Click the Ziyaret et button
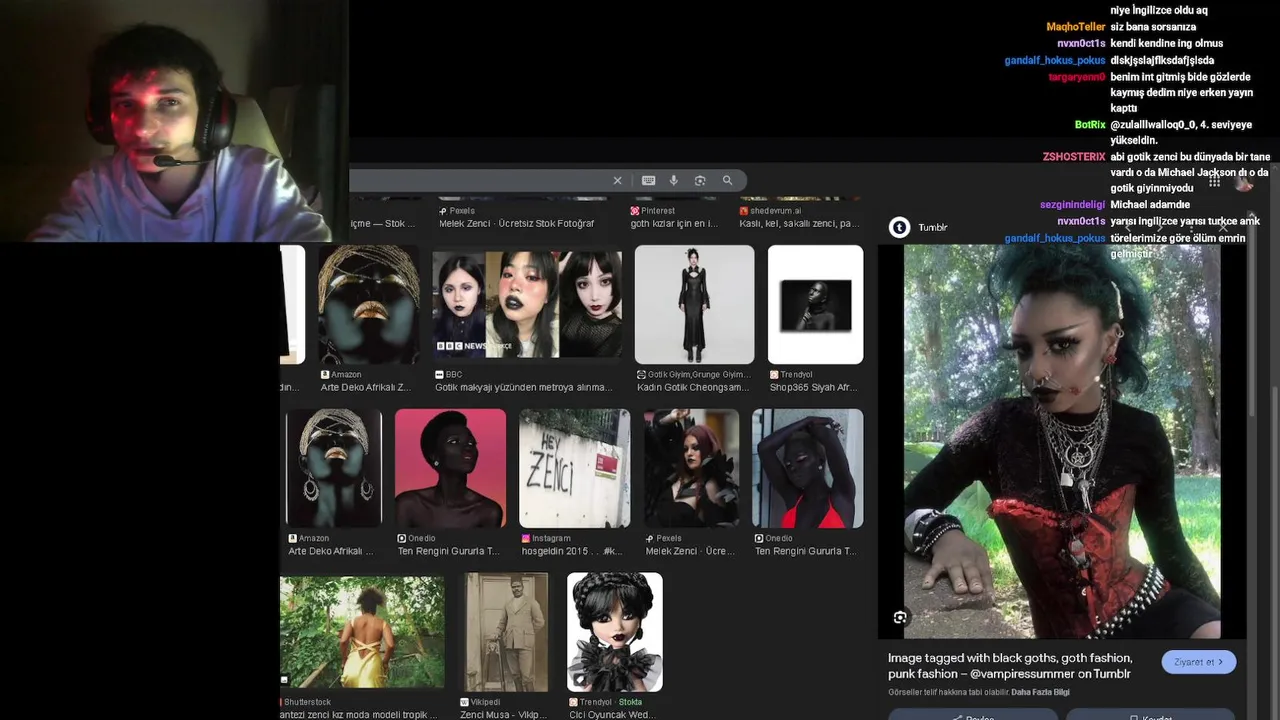This screenshot has width=1280, height=720. [1199, 662]
